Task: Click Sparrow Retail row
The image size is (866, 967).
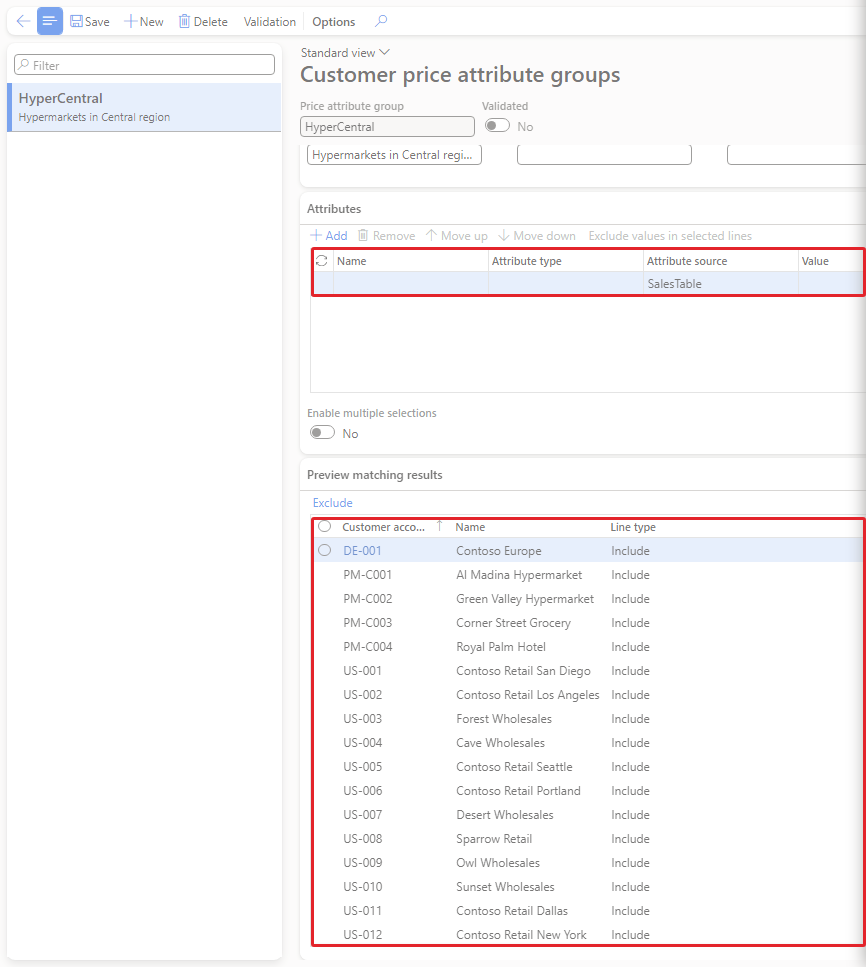Action: point(588,839)
